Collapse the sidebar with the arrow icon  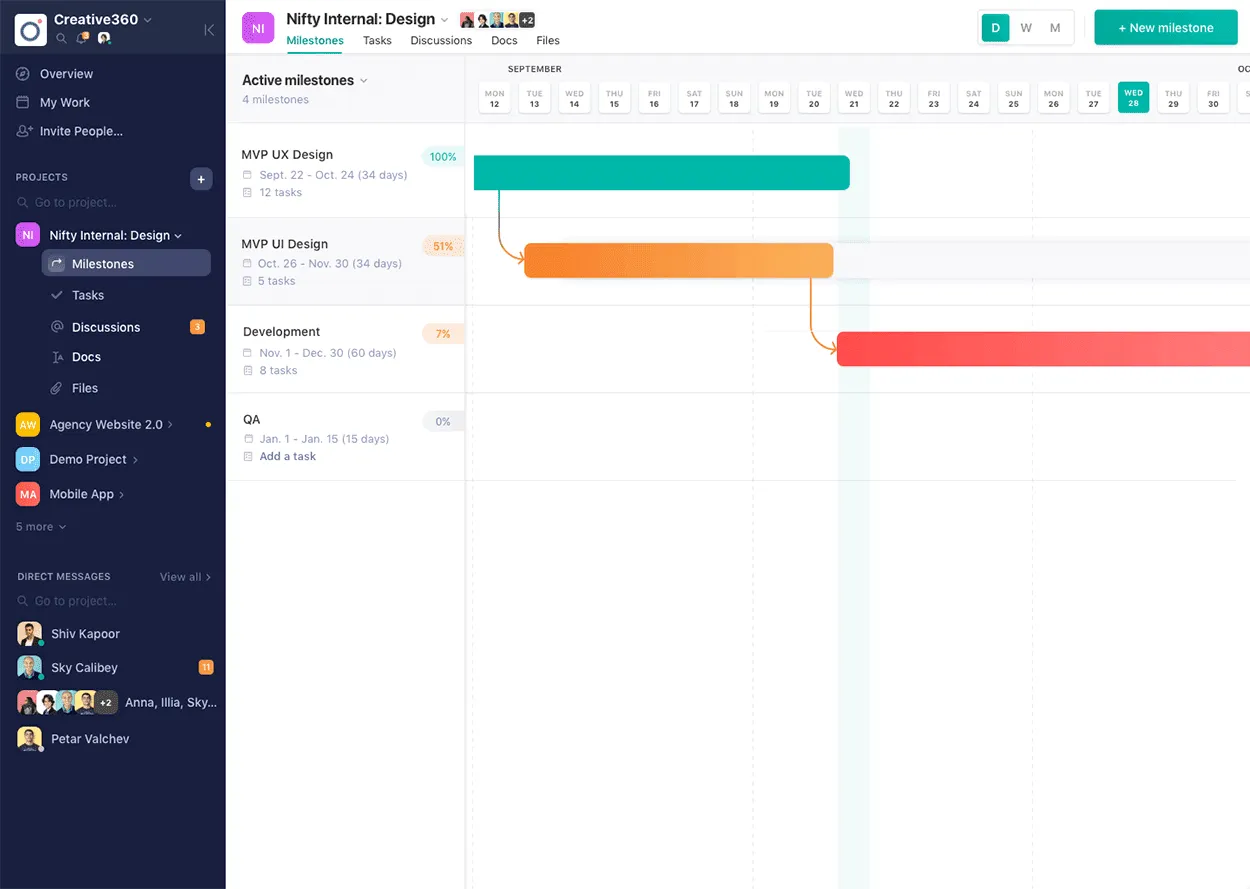coord(210,30)
